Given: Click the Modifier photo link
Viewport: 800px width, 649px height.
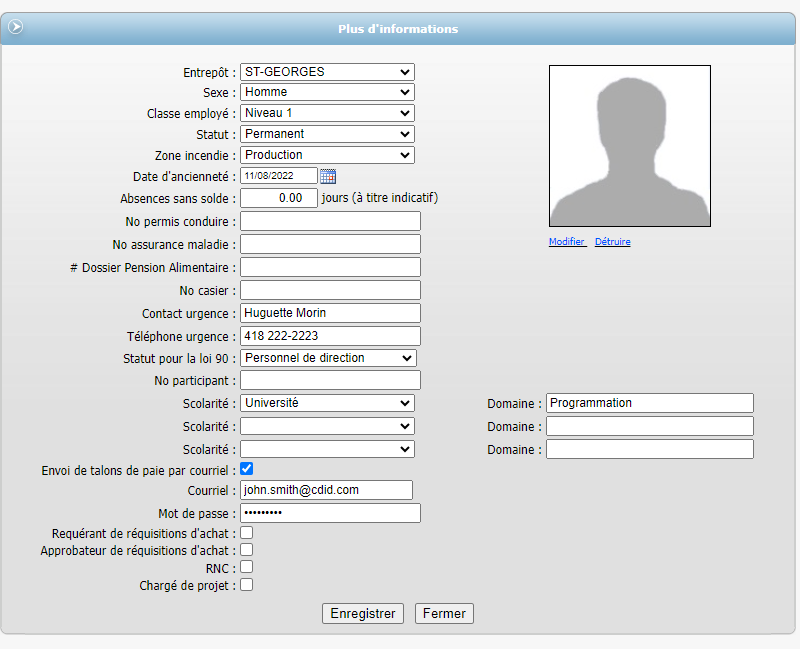Looking at the screenshot, I should tap(567, 241).
